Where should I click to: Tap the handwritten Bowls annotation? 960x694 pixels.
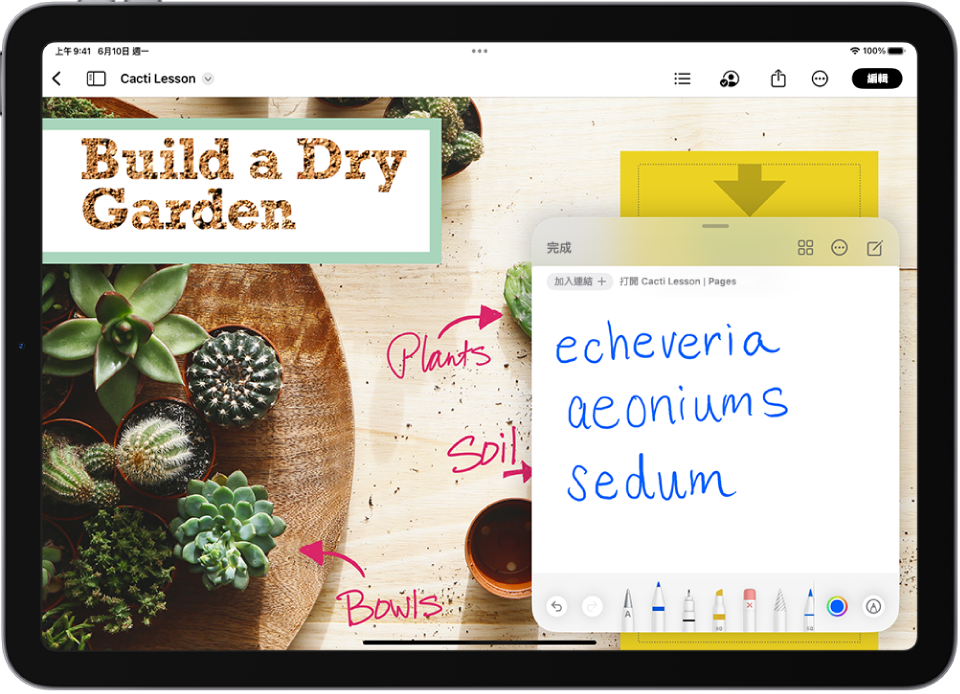[x=391, y=606]
